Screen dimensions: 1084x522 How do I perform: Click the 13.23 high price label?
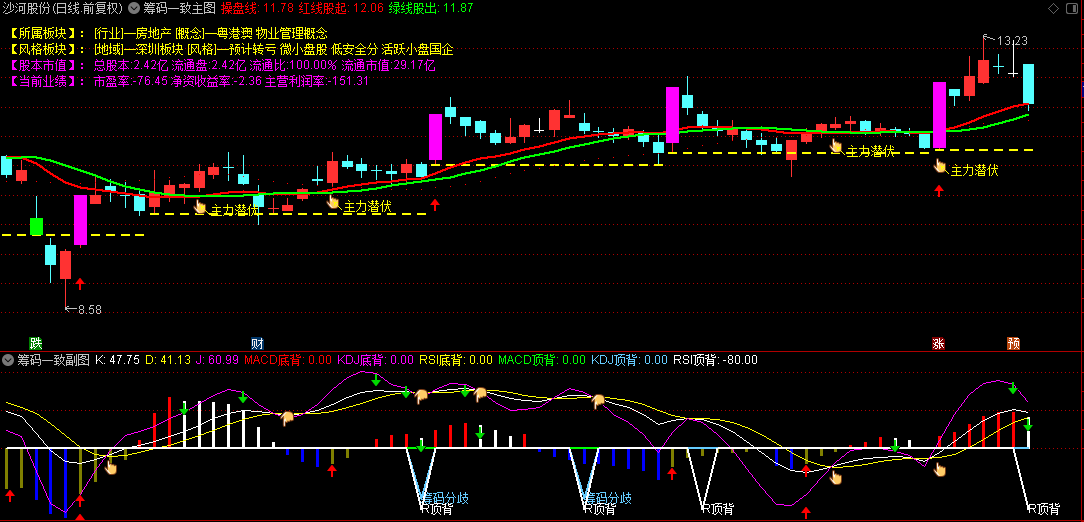1012,41
